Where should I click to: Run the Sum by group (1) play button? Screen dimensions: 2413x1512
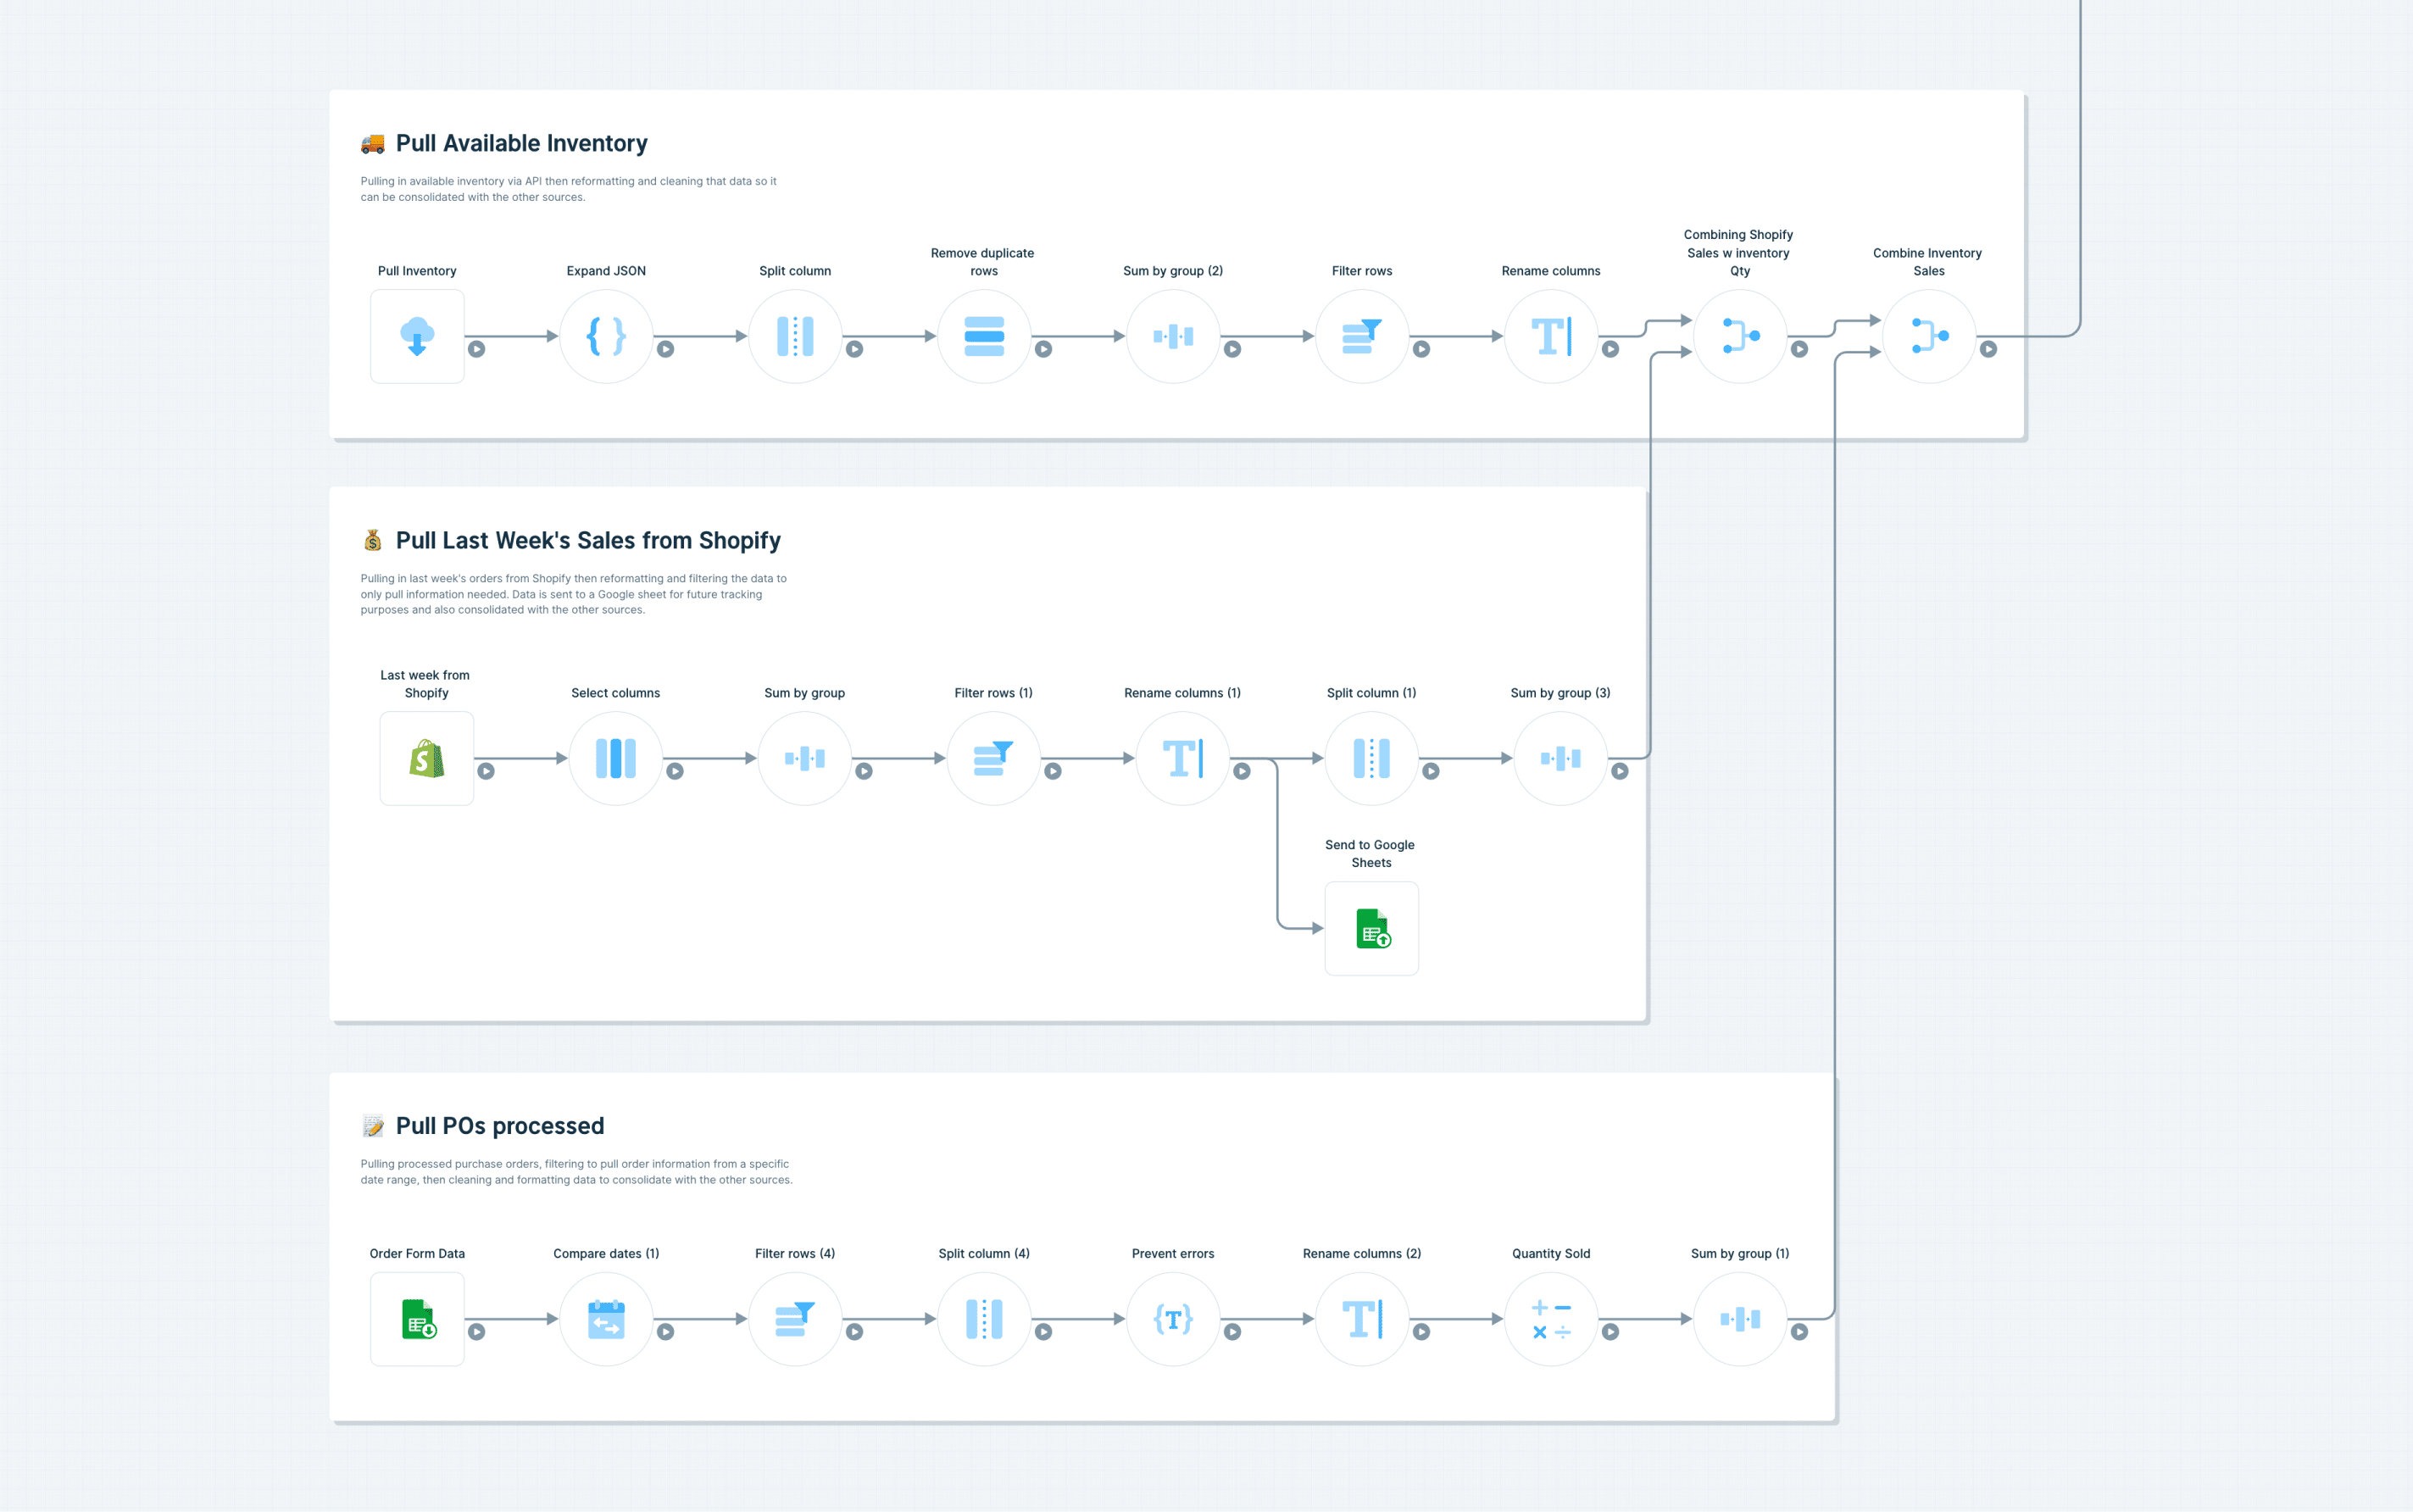pyautogui.click(x=1800, y=1332)
